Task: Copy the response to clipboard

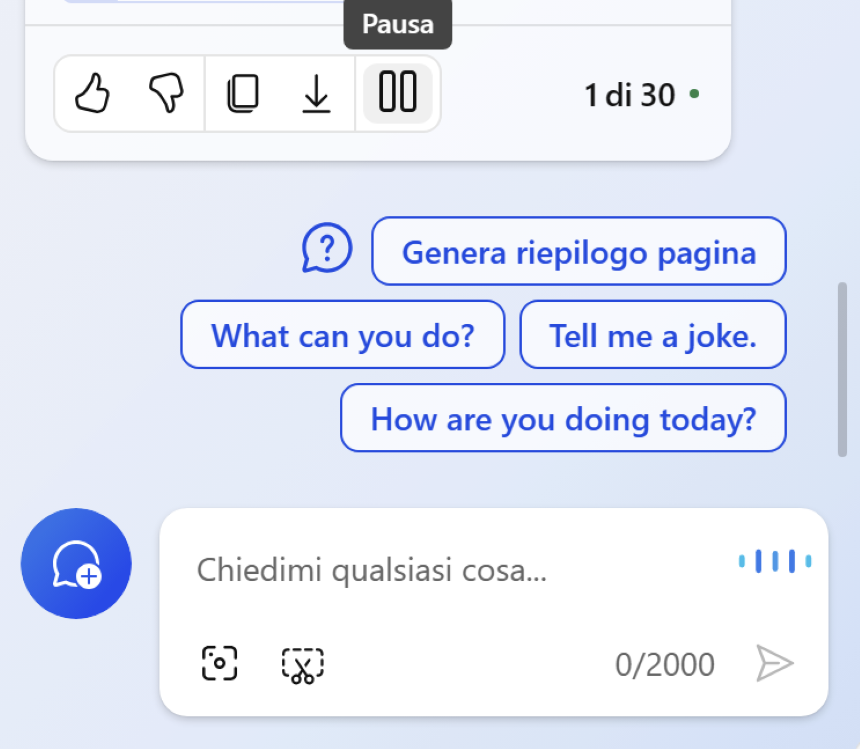Action: (x=243, y=93)
